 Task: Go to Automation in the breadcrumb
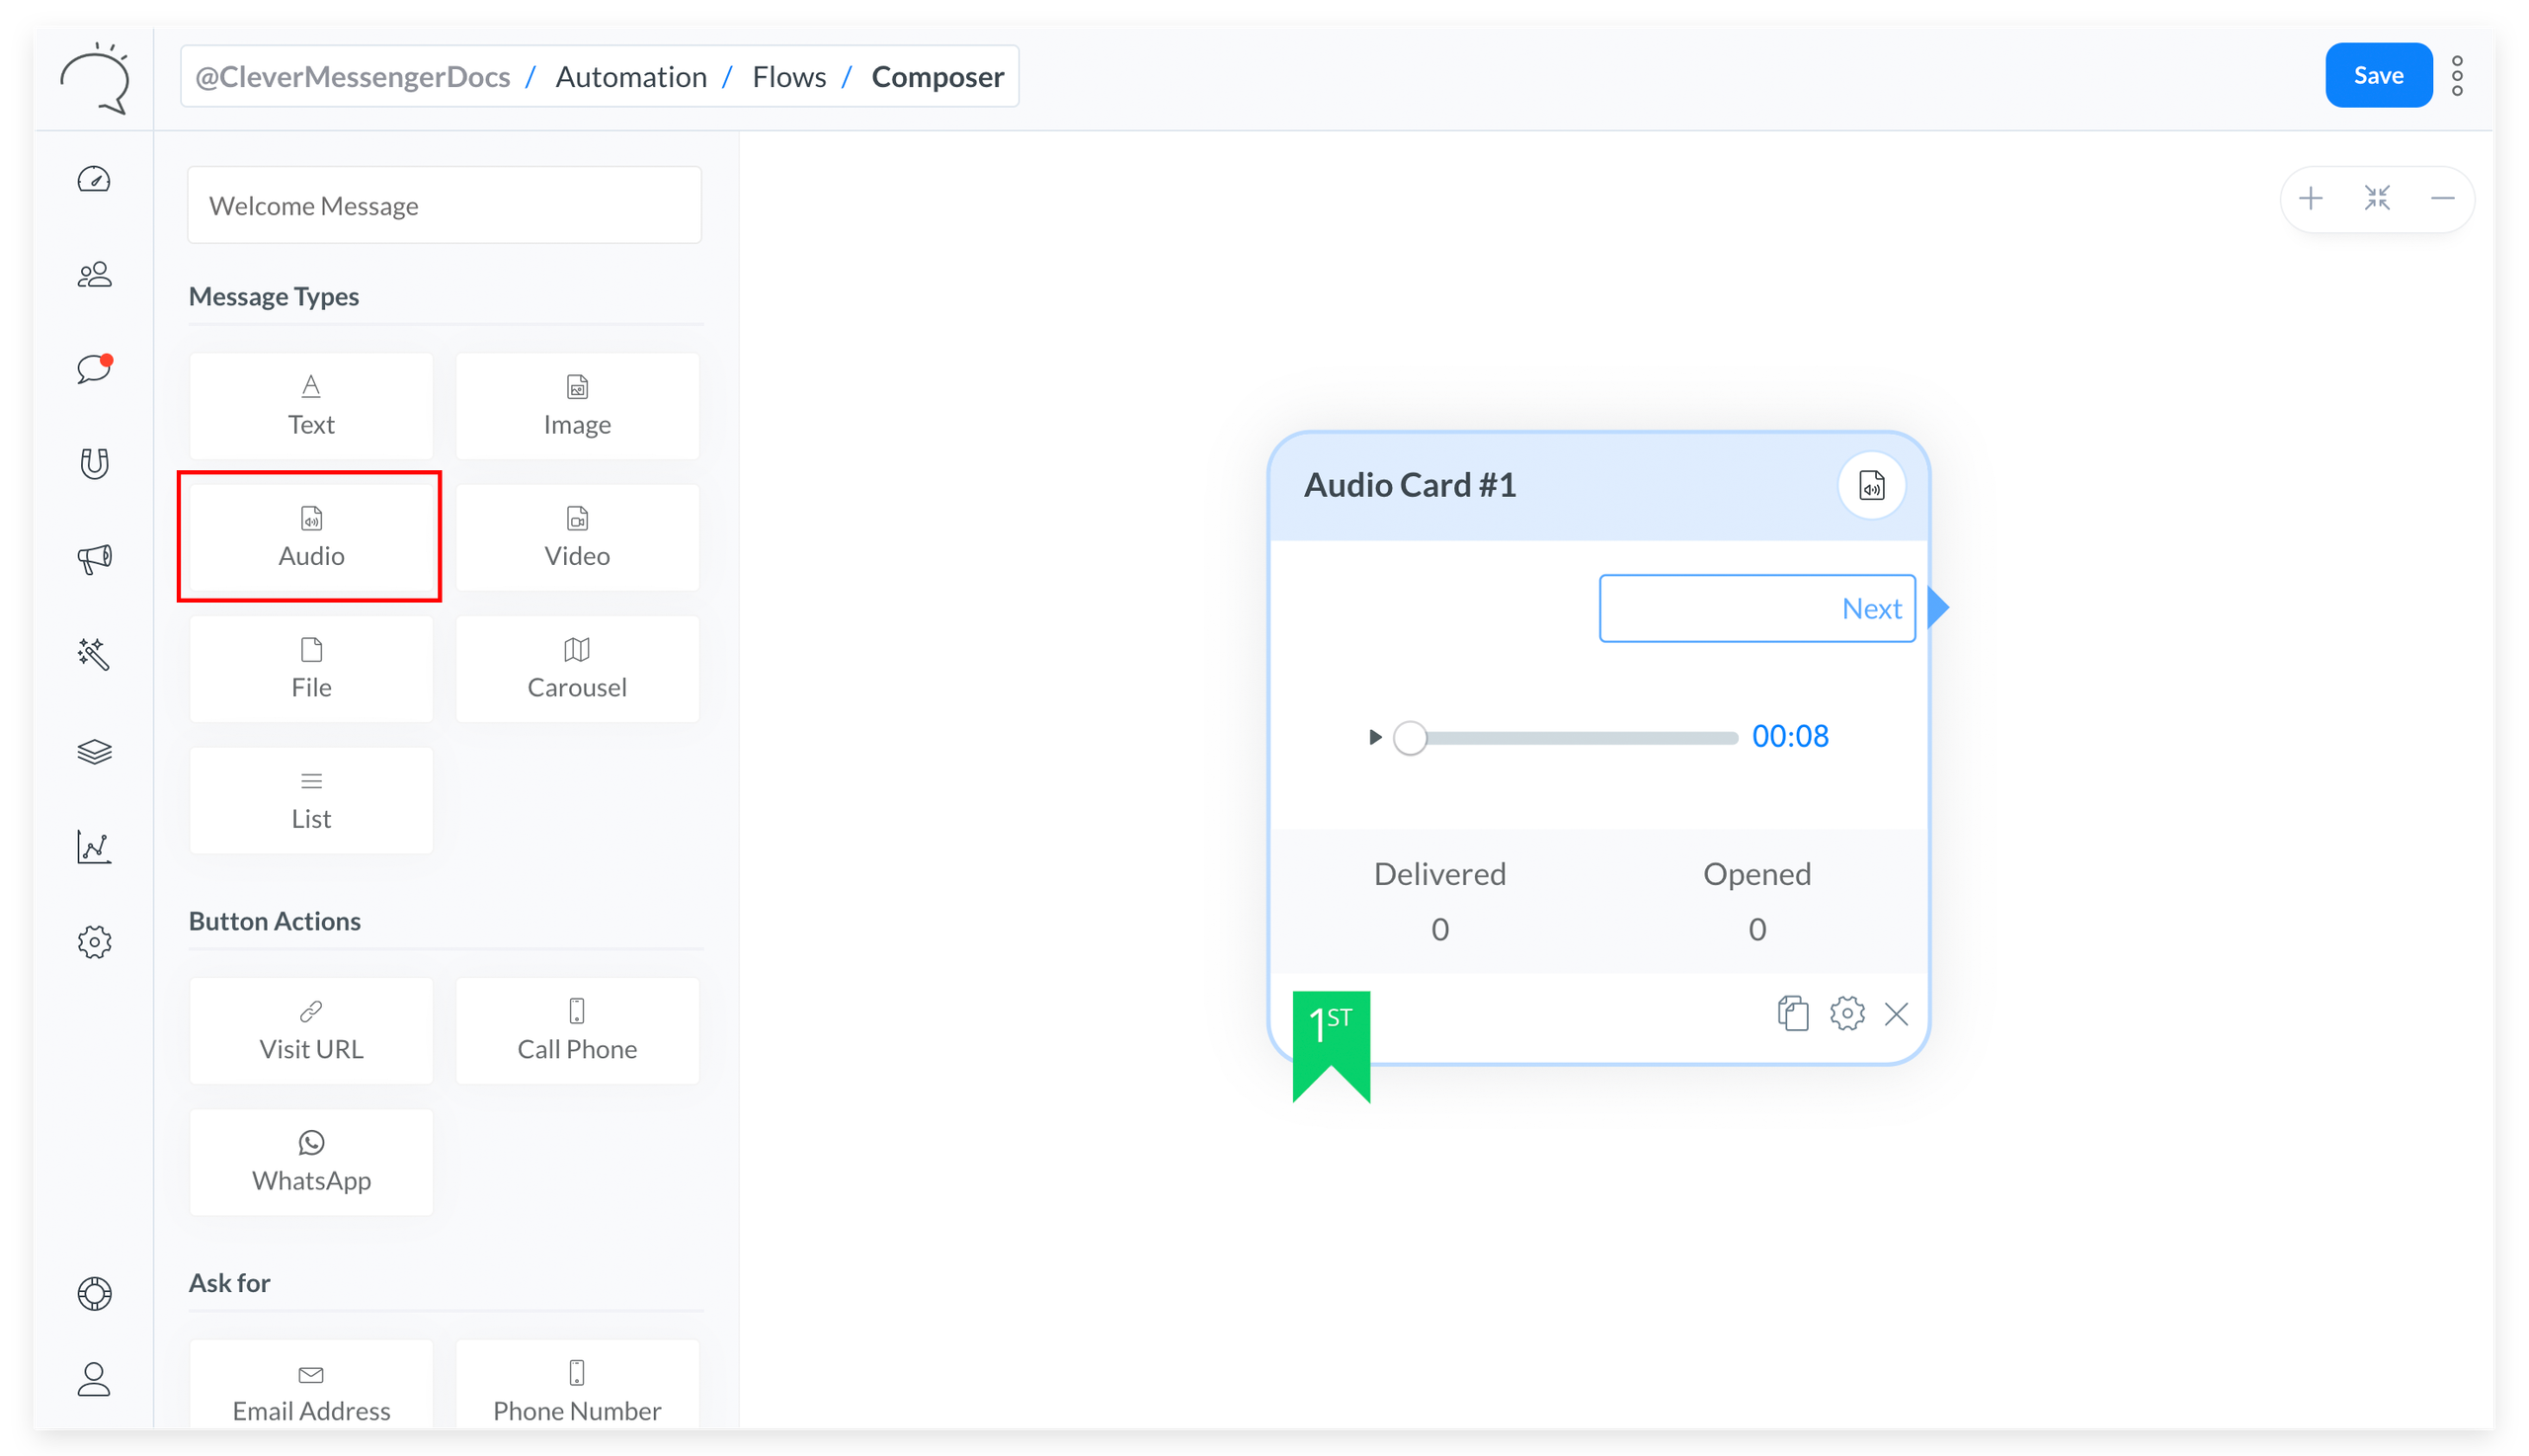pyautogui.click(x=631, y=77)
